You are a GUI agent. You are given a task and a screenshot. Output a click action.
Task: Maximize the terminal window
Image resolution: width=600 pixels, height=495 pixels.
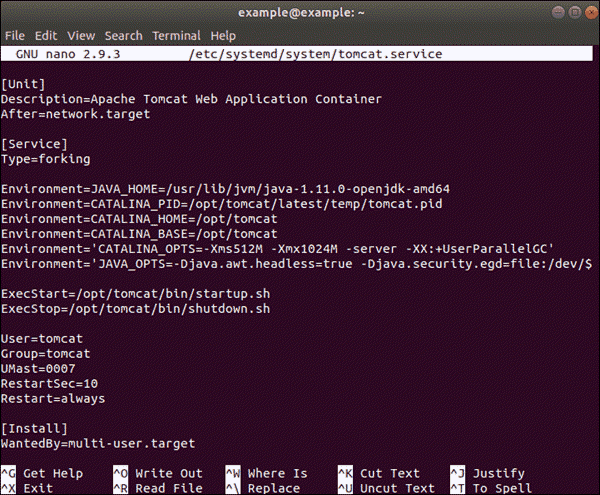575,13
